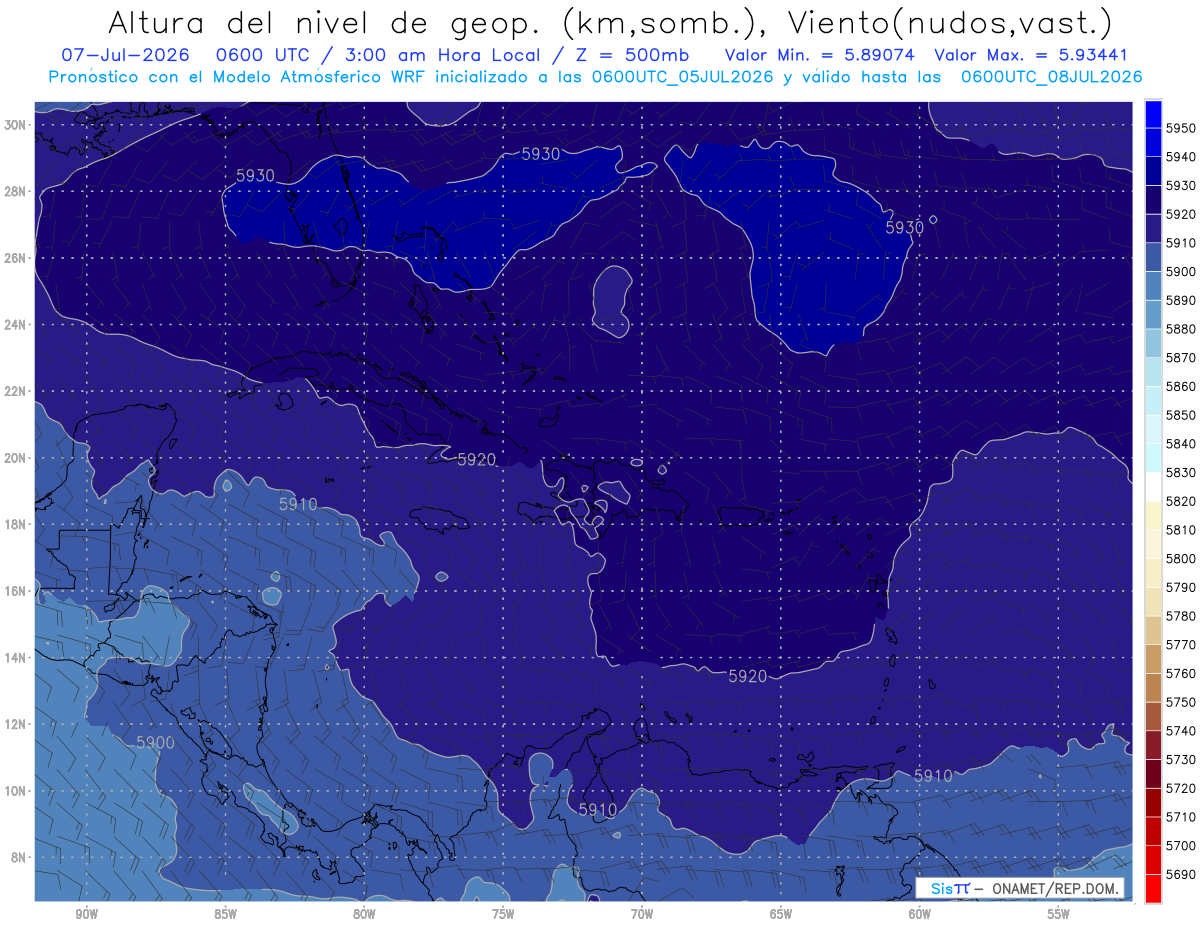Click the 'ONAMET/REP.DOM.' logo box
This screenshot has width=1200, height=927.
click(1019, 888)
